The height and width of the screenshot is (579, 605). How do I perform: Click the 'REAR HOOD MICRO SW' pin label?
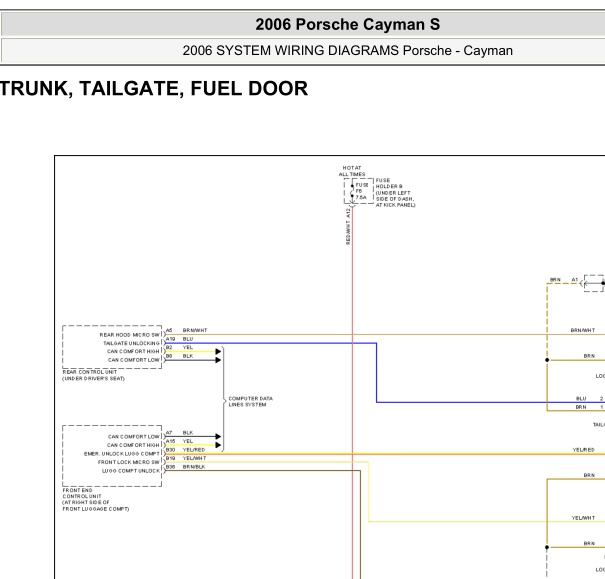point(130,335)
